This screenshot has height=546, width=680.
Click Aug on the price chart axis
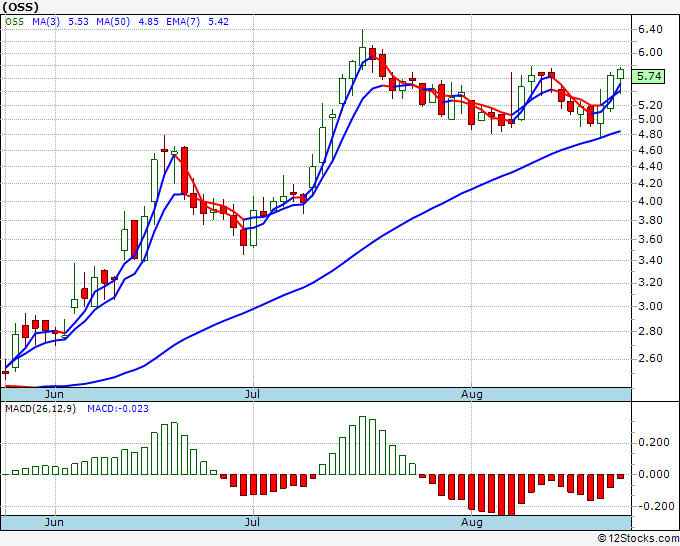[x=471, y=394]
